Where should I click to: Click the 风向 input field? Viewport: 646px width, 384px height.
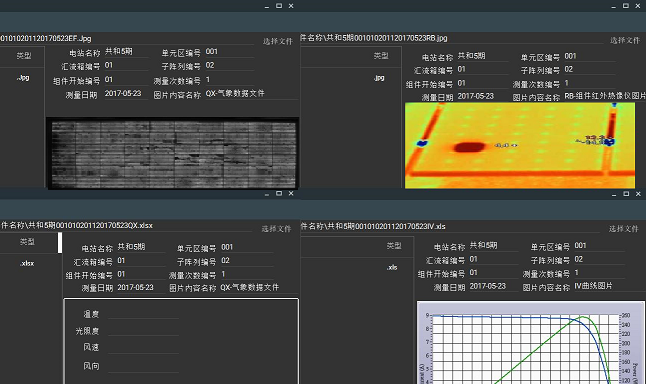[143, 366]
